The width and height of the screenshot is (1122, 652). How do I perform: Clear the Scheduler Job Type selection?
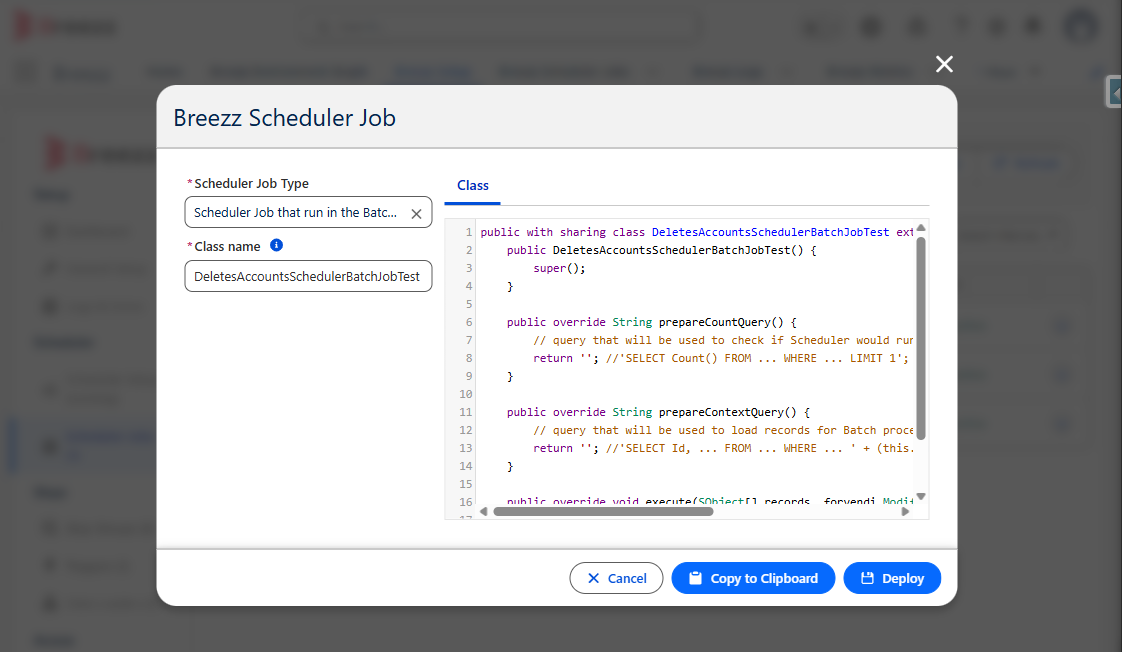tap(416, 213)
